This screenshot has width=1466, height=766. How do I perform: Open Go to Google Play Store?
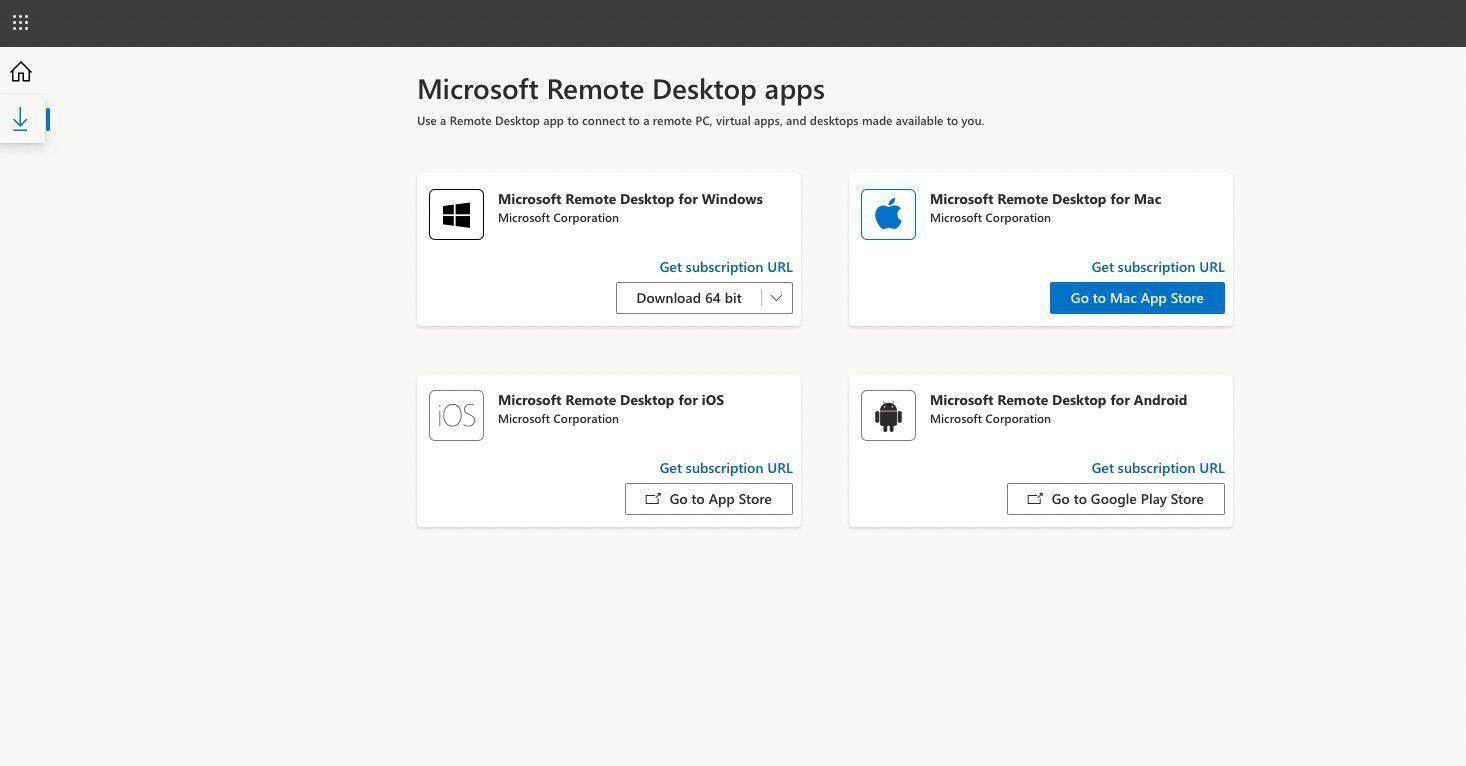(1115, 499)
